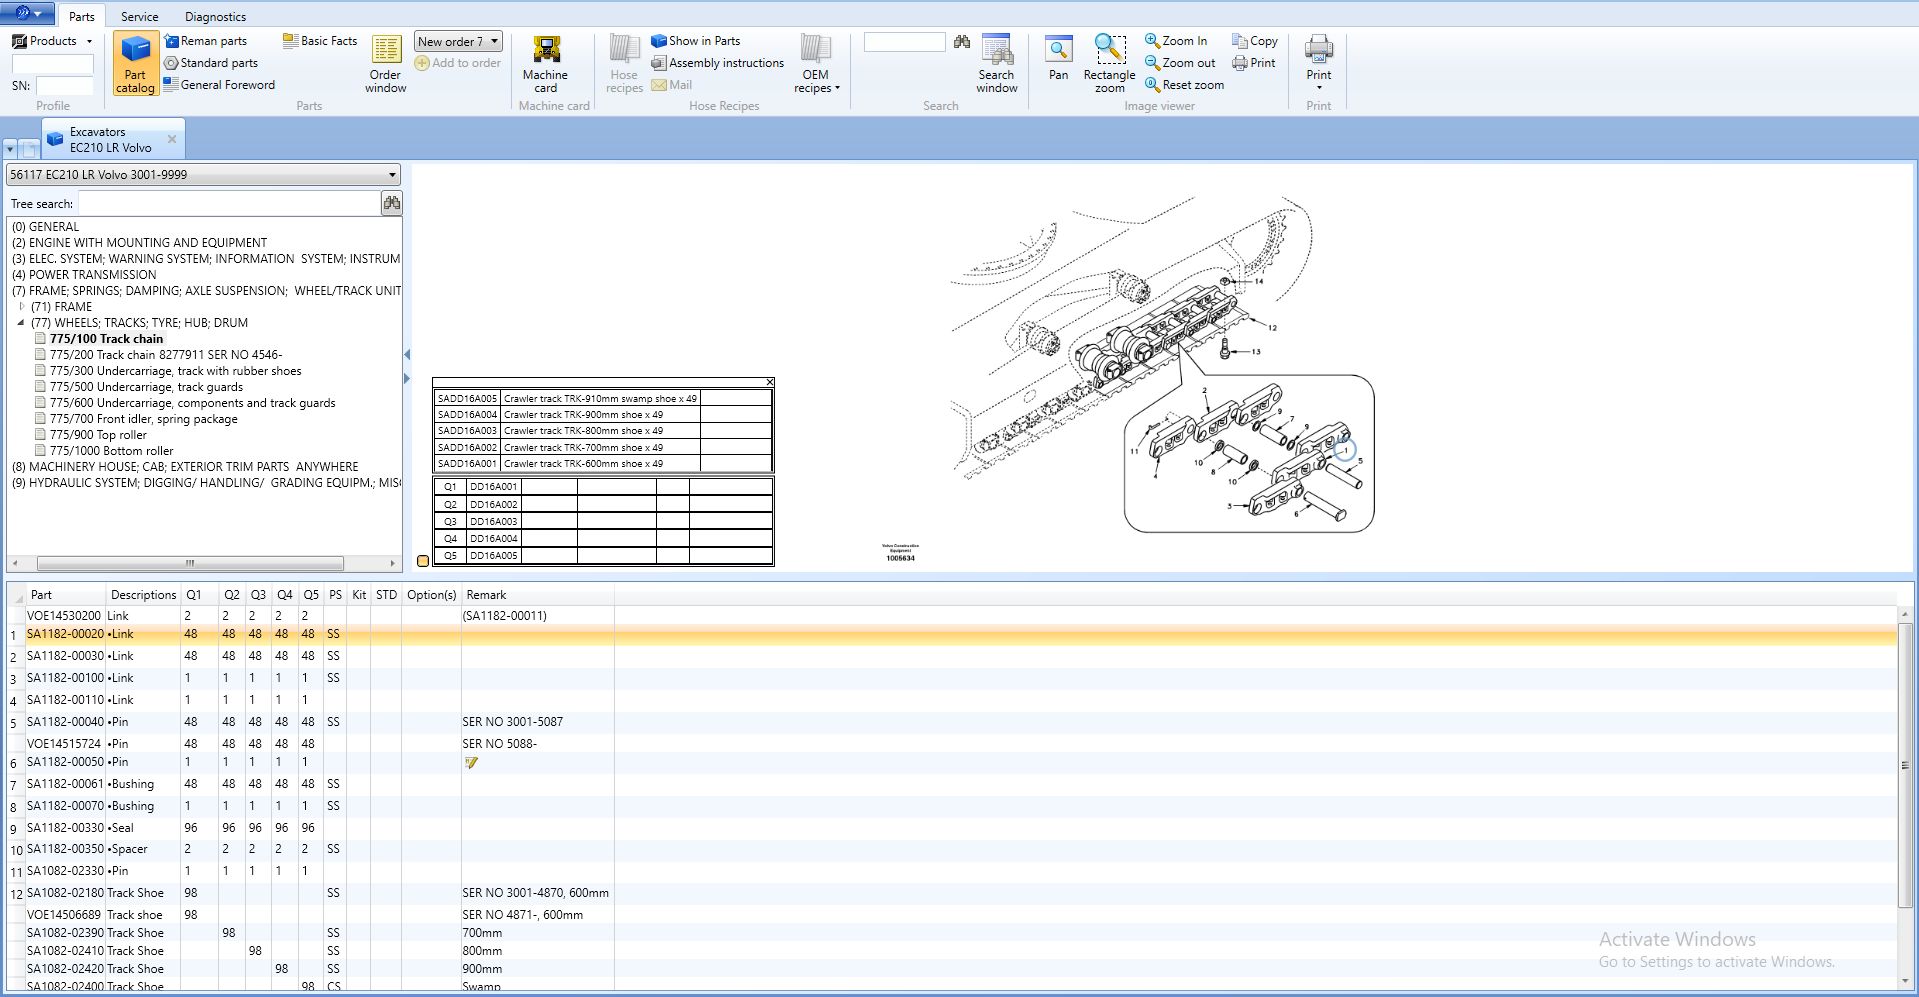The width and height of the screenshot is (1919, 997).
Task: Switch to the Diagnostics tab
Action: click(x=215, y=16)
